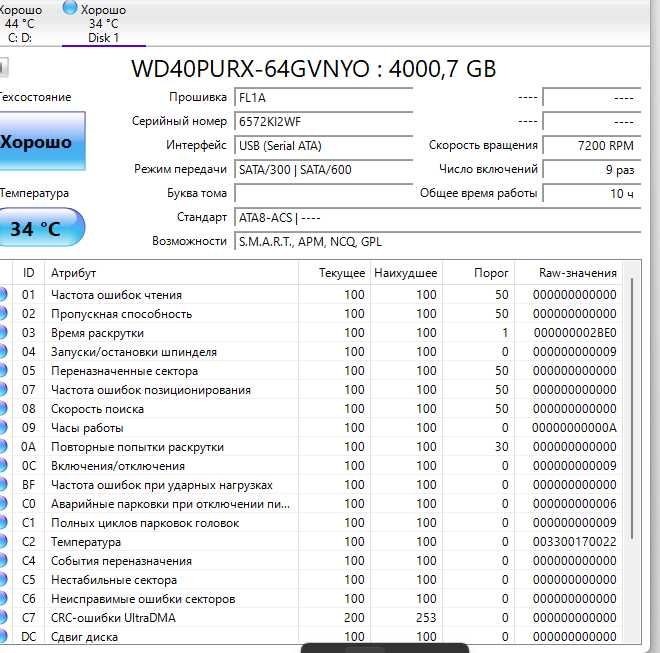Click status icon of row 0A Повторные попытки раскрутки
Image resolution: width=660 pixels, height=653 pixels.
click(3, 446)
